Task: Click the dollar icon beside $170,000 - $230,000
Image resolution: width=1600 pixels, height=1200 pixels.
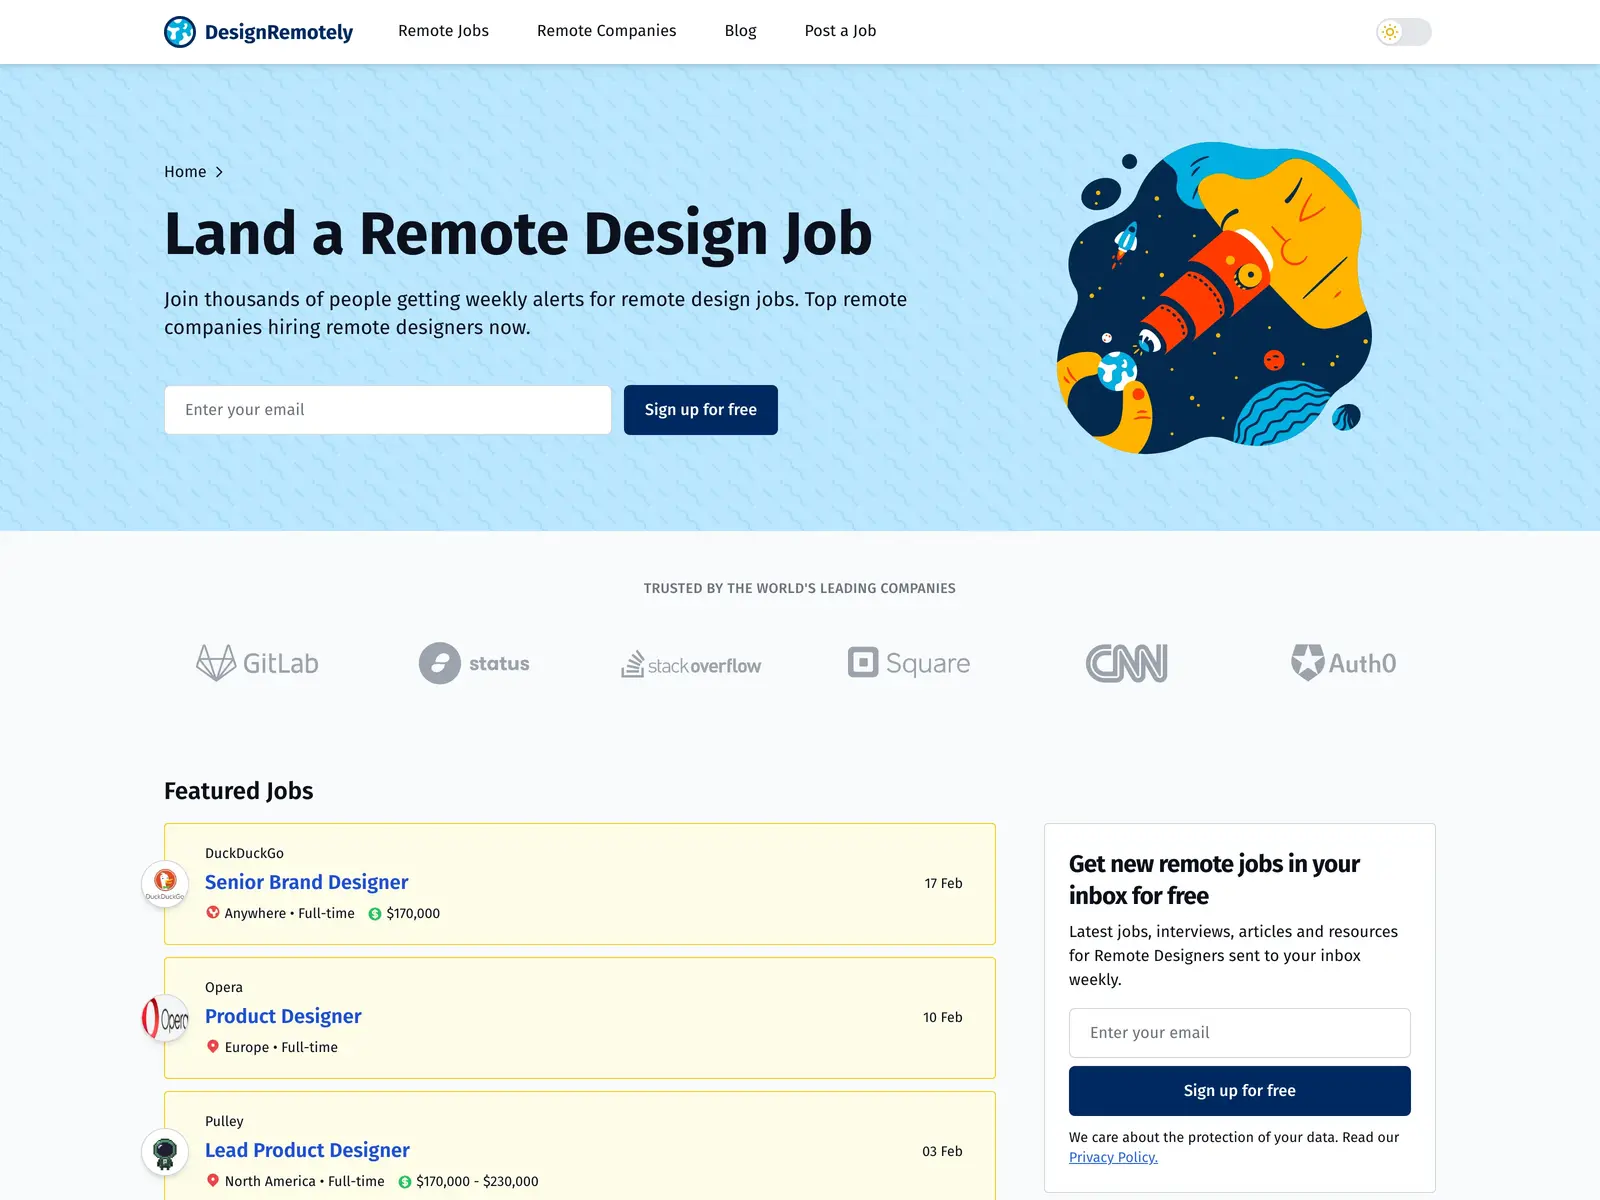Action: [405, 1182]
